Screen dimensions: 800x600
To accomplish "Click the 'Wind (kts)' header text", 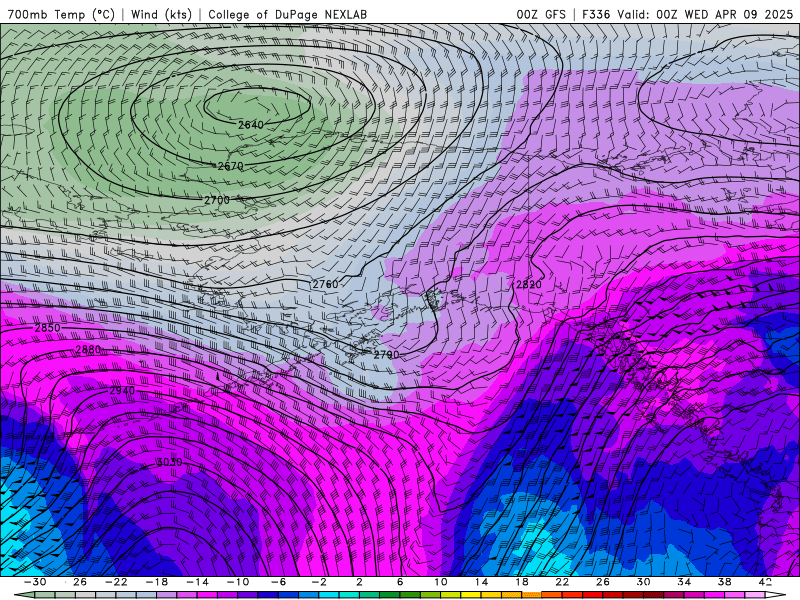I will (161, 15).
